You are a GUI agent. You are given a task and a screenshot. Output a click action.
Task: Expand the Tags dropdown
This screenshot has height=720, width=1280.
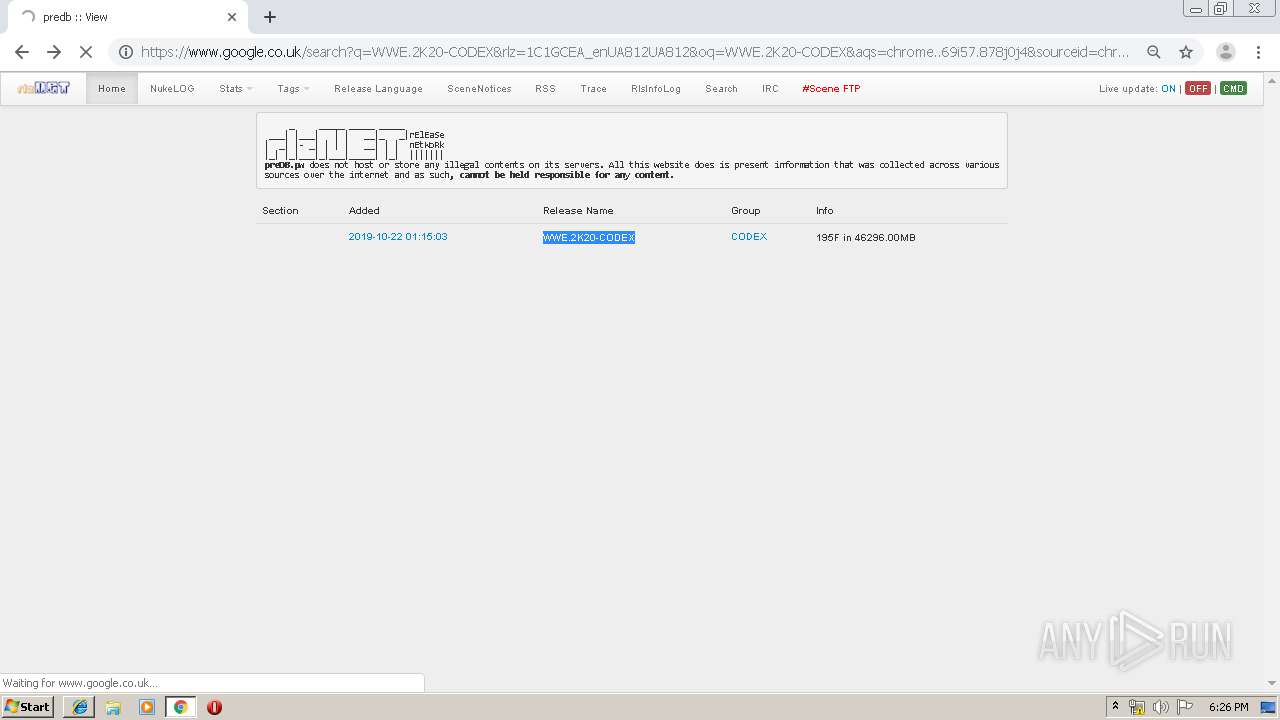(x=293, y=88)
